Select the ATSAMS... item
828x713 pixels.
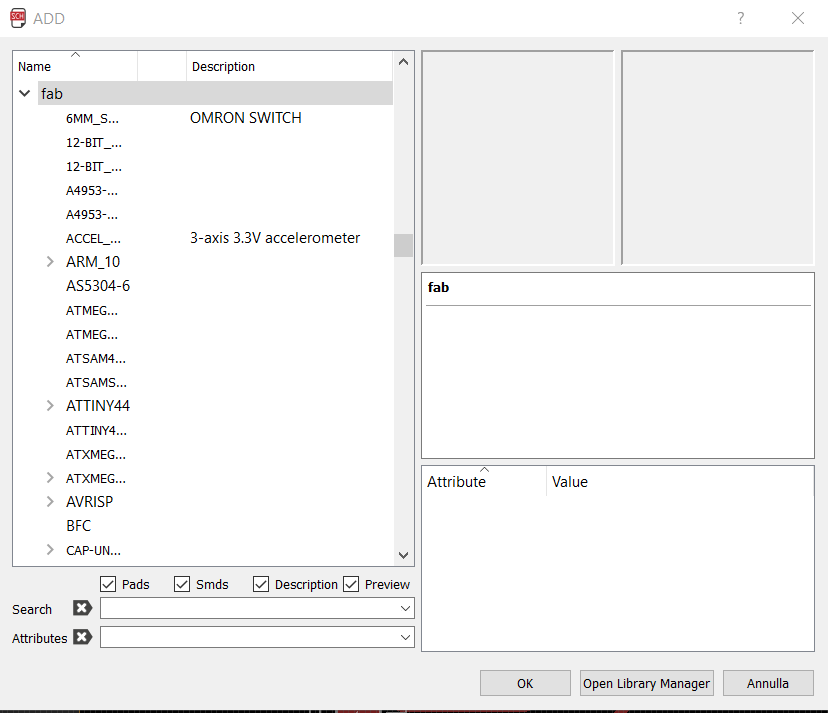pos(96,382)
